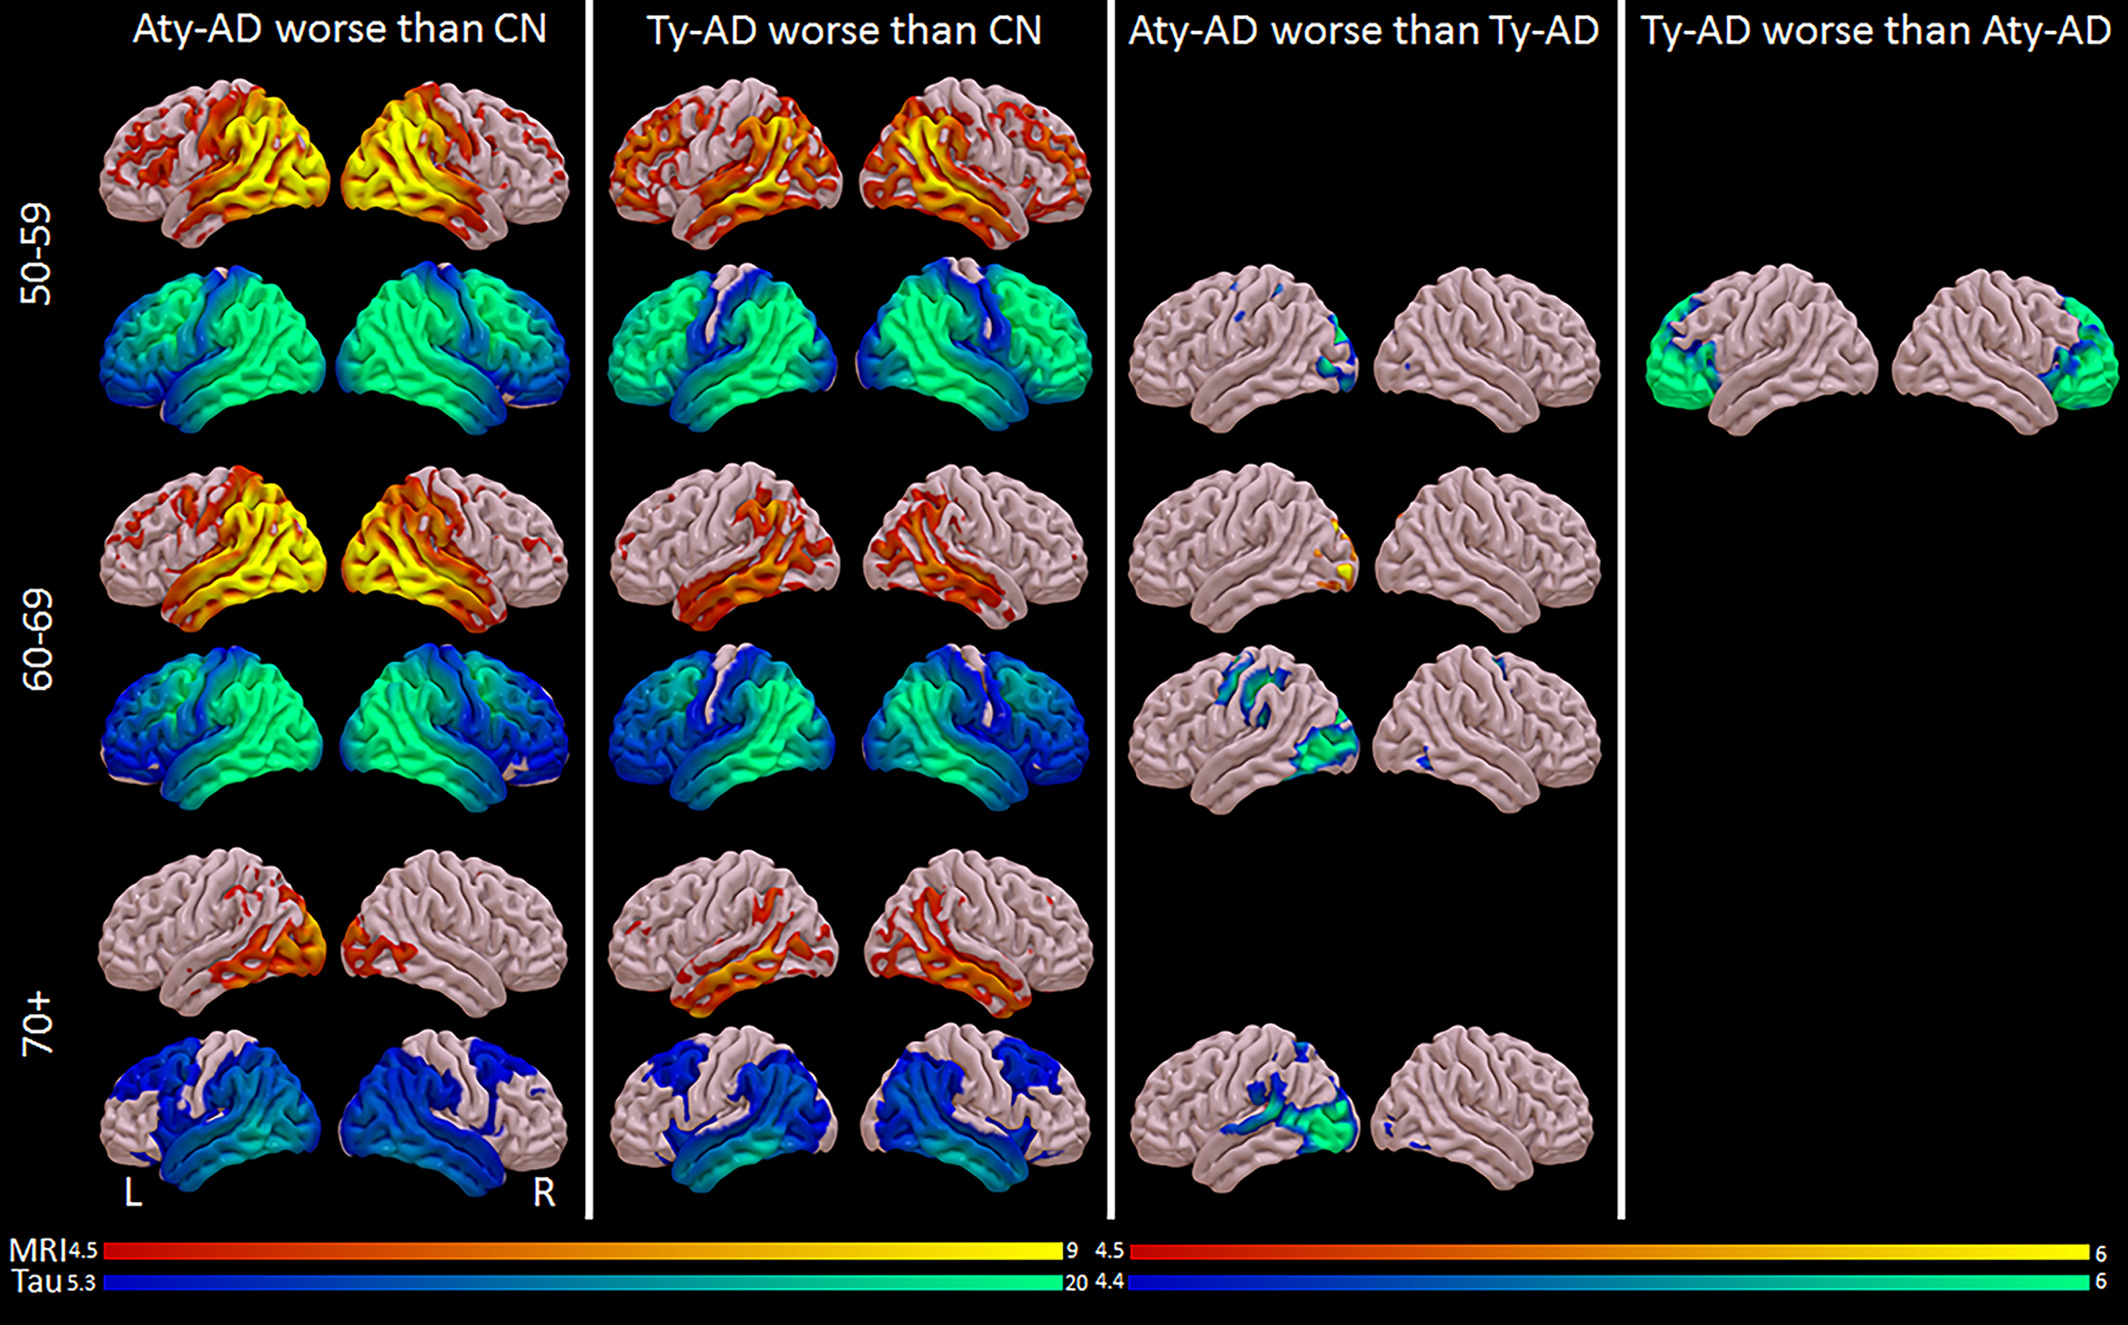The height and width of the screenshot is (1325, 2128).
Task: Open right-hemisphere brain under 'Ty-AD worse than Aty-AD'
Action: [2005, 351]
